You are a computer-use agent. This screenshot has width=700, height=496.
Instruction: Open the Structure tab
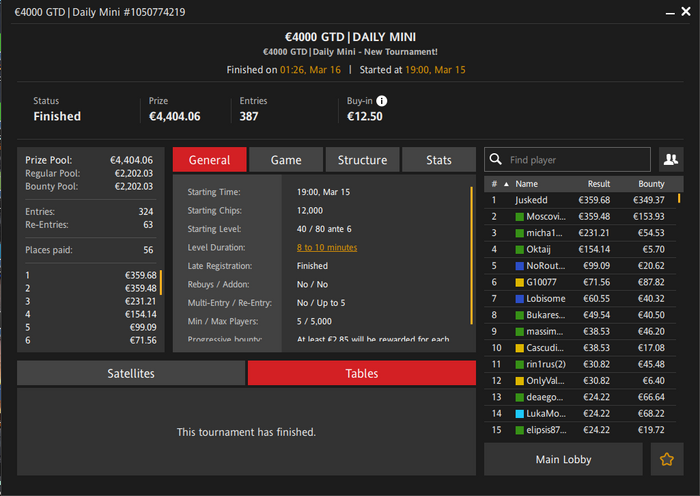point(362,160)
